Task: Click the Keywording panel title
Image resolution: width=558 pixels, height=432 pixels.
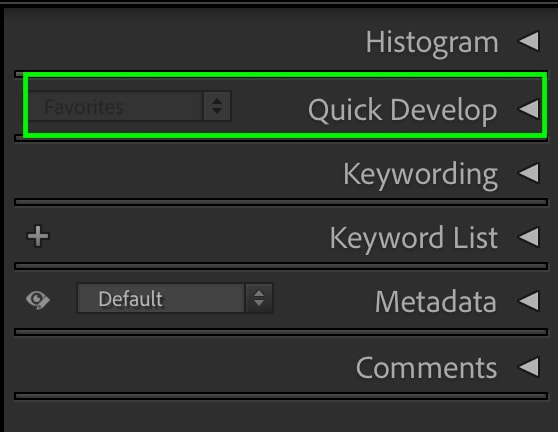Action: coord(420,175)
